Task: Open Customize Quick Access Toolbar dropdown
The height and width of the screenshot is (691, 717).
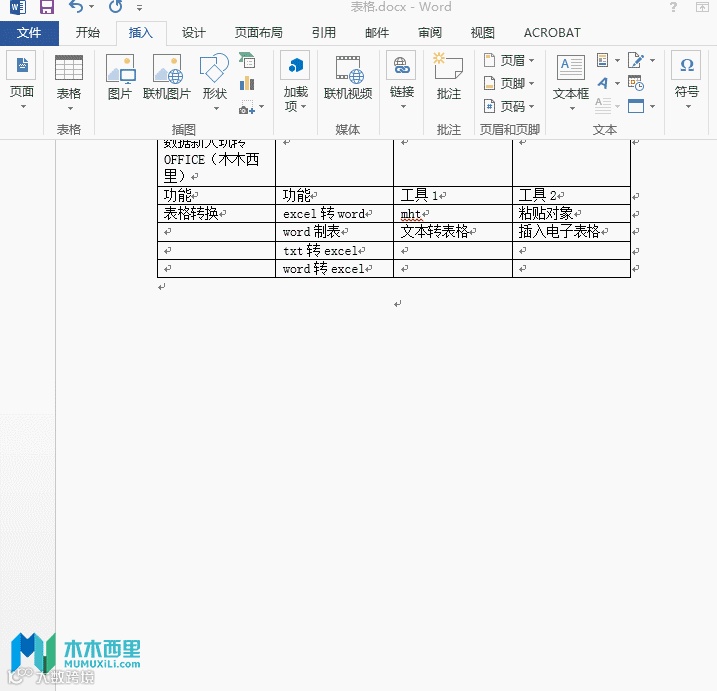Action: (139, 8)
